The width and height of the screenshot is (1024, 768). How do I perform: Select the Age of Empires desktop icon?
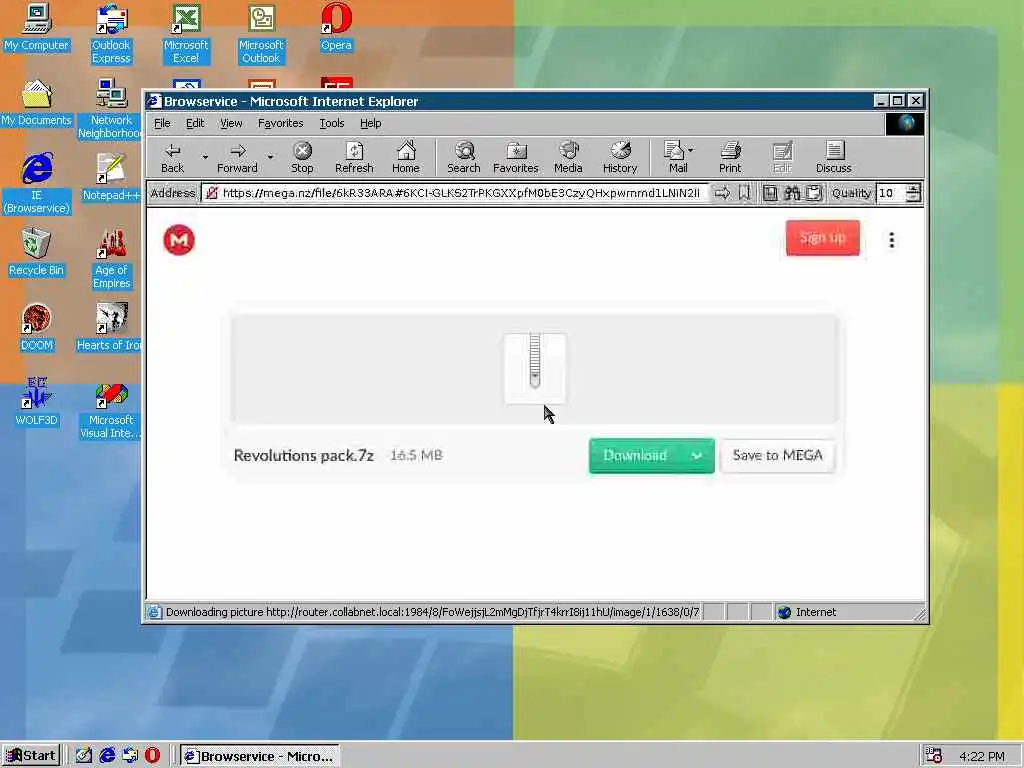(112, 259)
